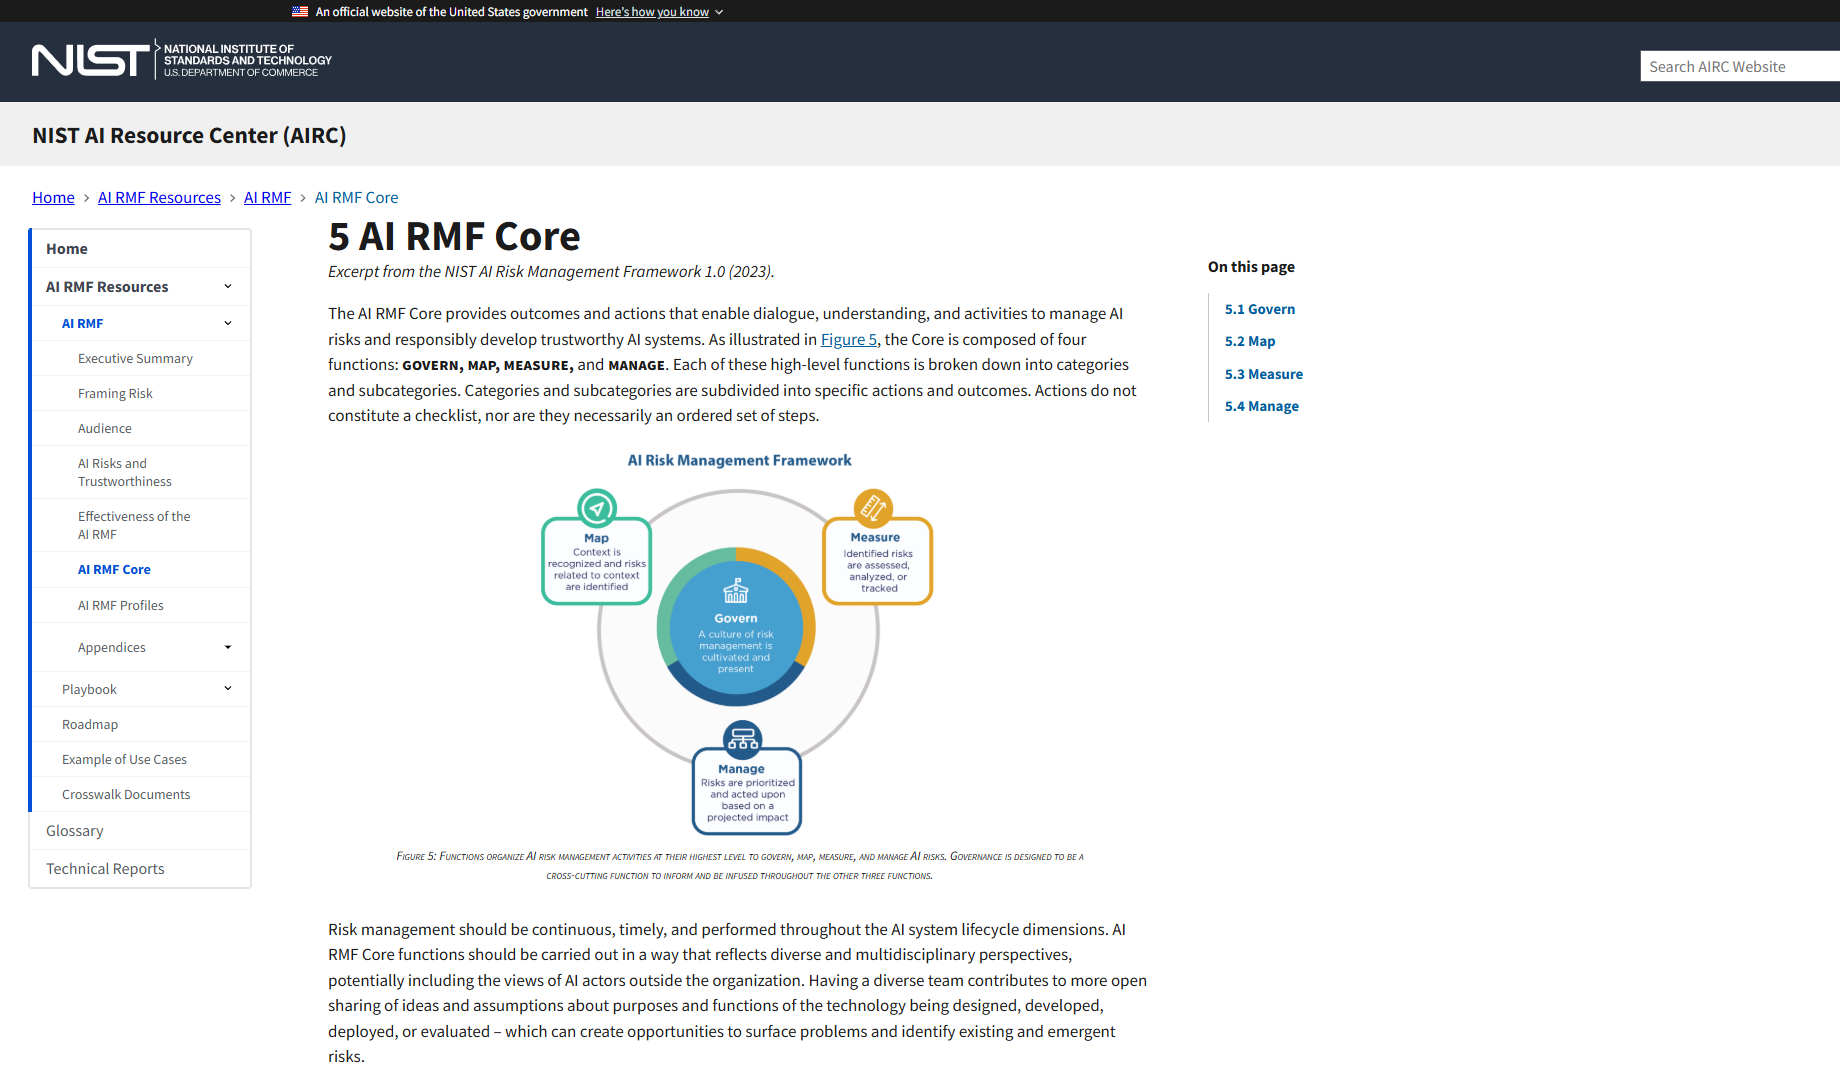Viewport: 1840px width, 1080px height.
Task: Click the 'On this page' heading
Action: tap(1251, 267)
